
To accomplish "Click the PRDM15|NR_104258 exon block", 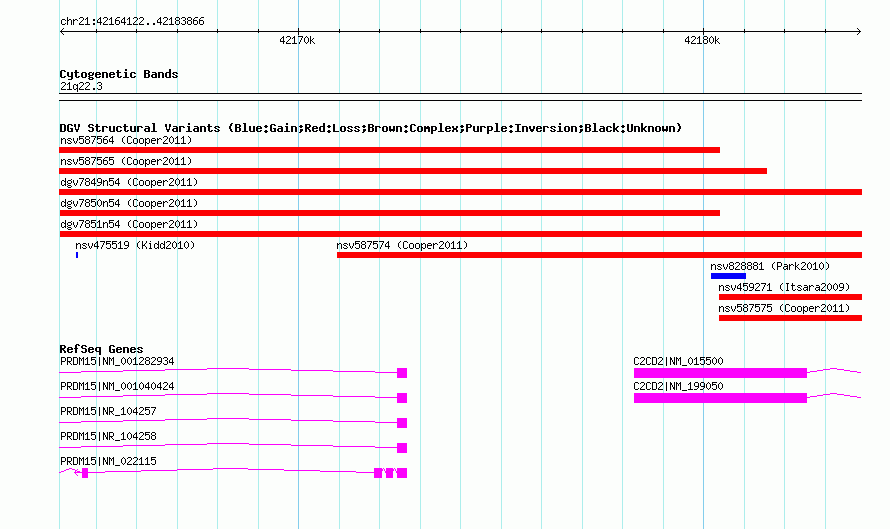I will tap(402, 448).
